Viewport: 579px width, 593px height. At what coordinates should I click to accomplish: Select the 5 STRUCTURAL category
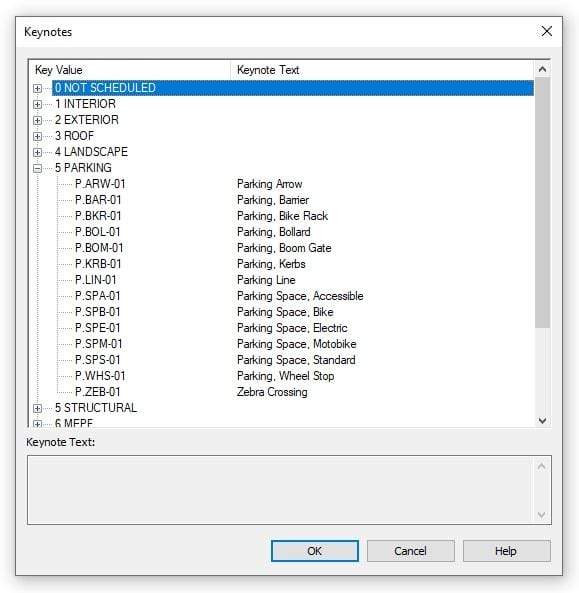pyautogui.click(x=96, y=408)
